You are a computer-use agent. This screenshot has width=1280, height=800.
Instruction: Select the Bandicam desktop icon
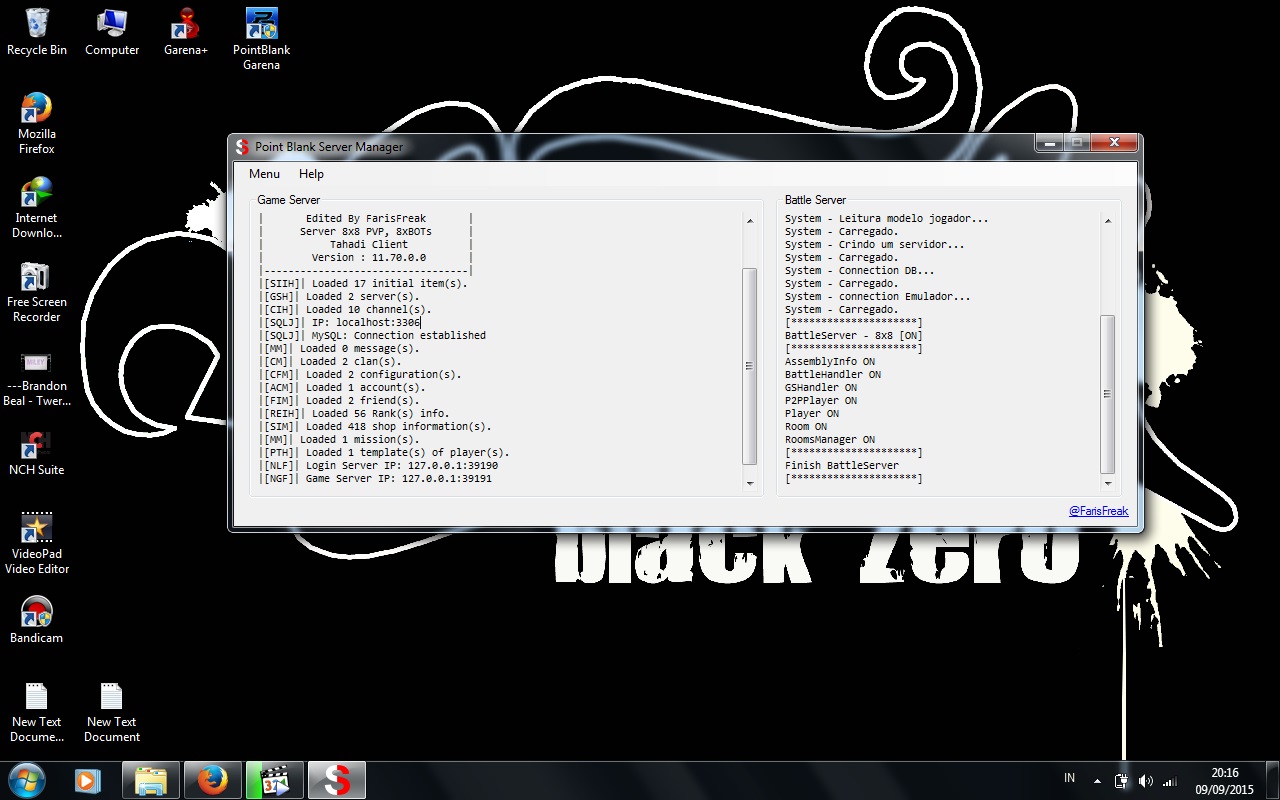(37, 620)
